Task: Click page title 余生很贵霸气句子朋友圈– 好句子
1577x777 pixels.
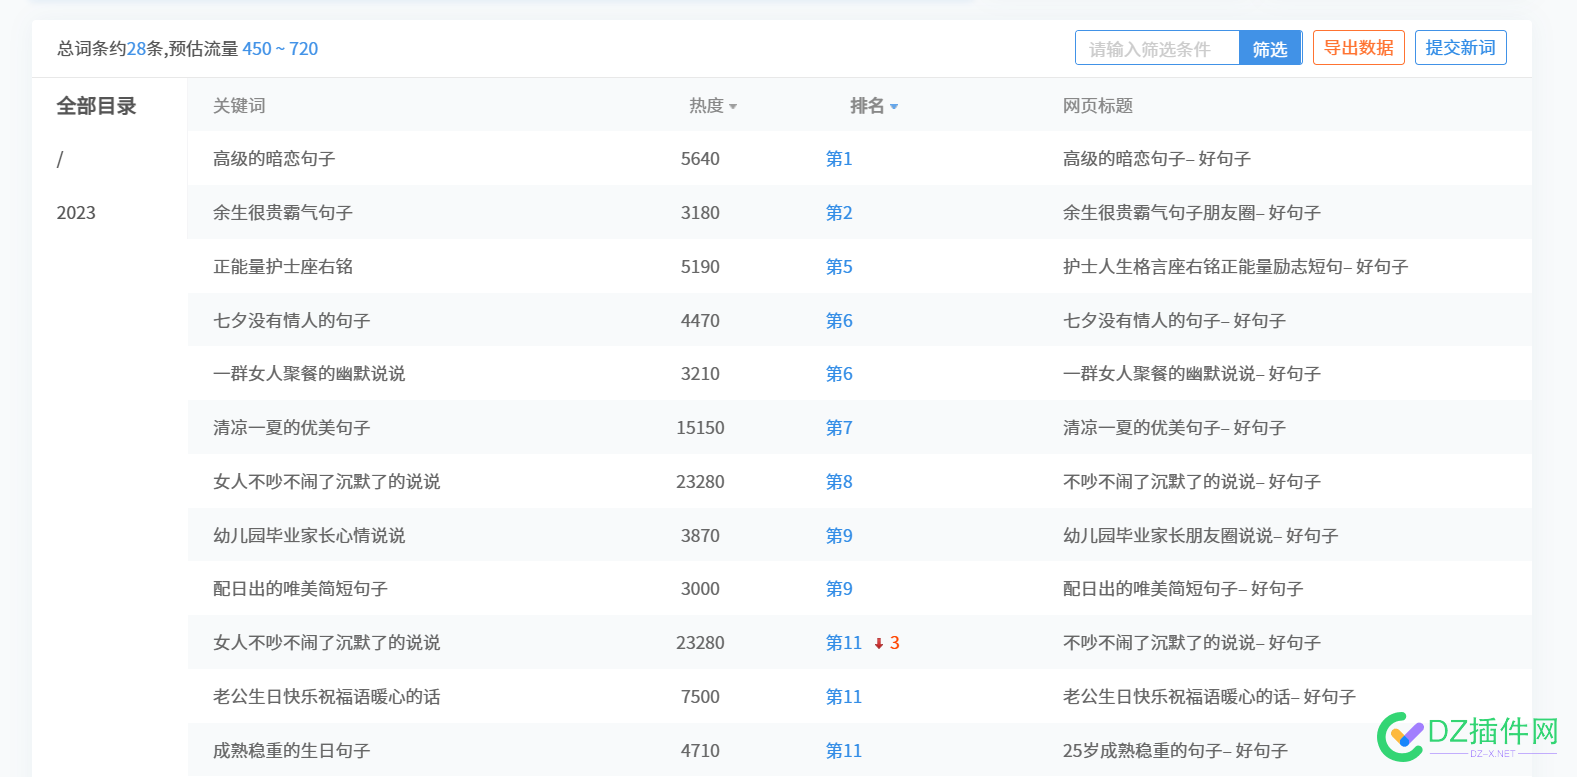Action: click(1192, 213)
